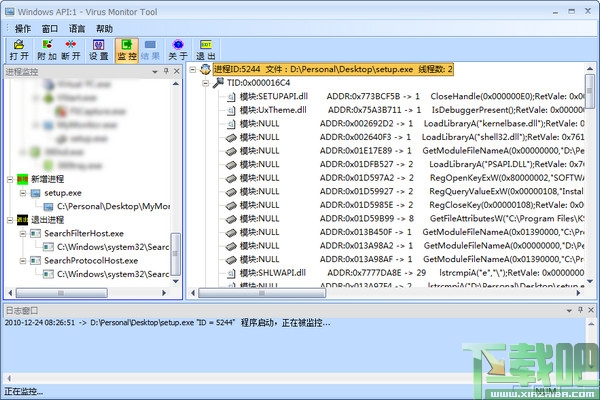Click the black 退出进程 group icon

tap(23, 220)
